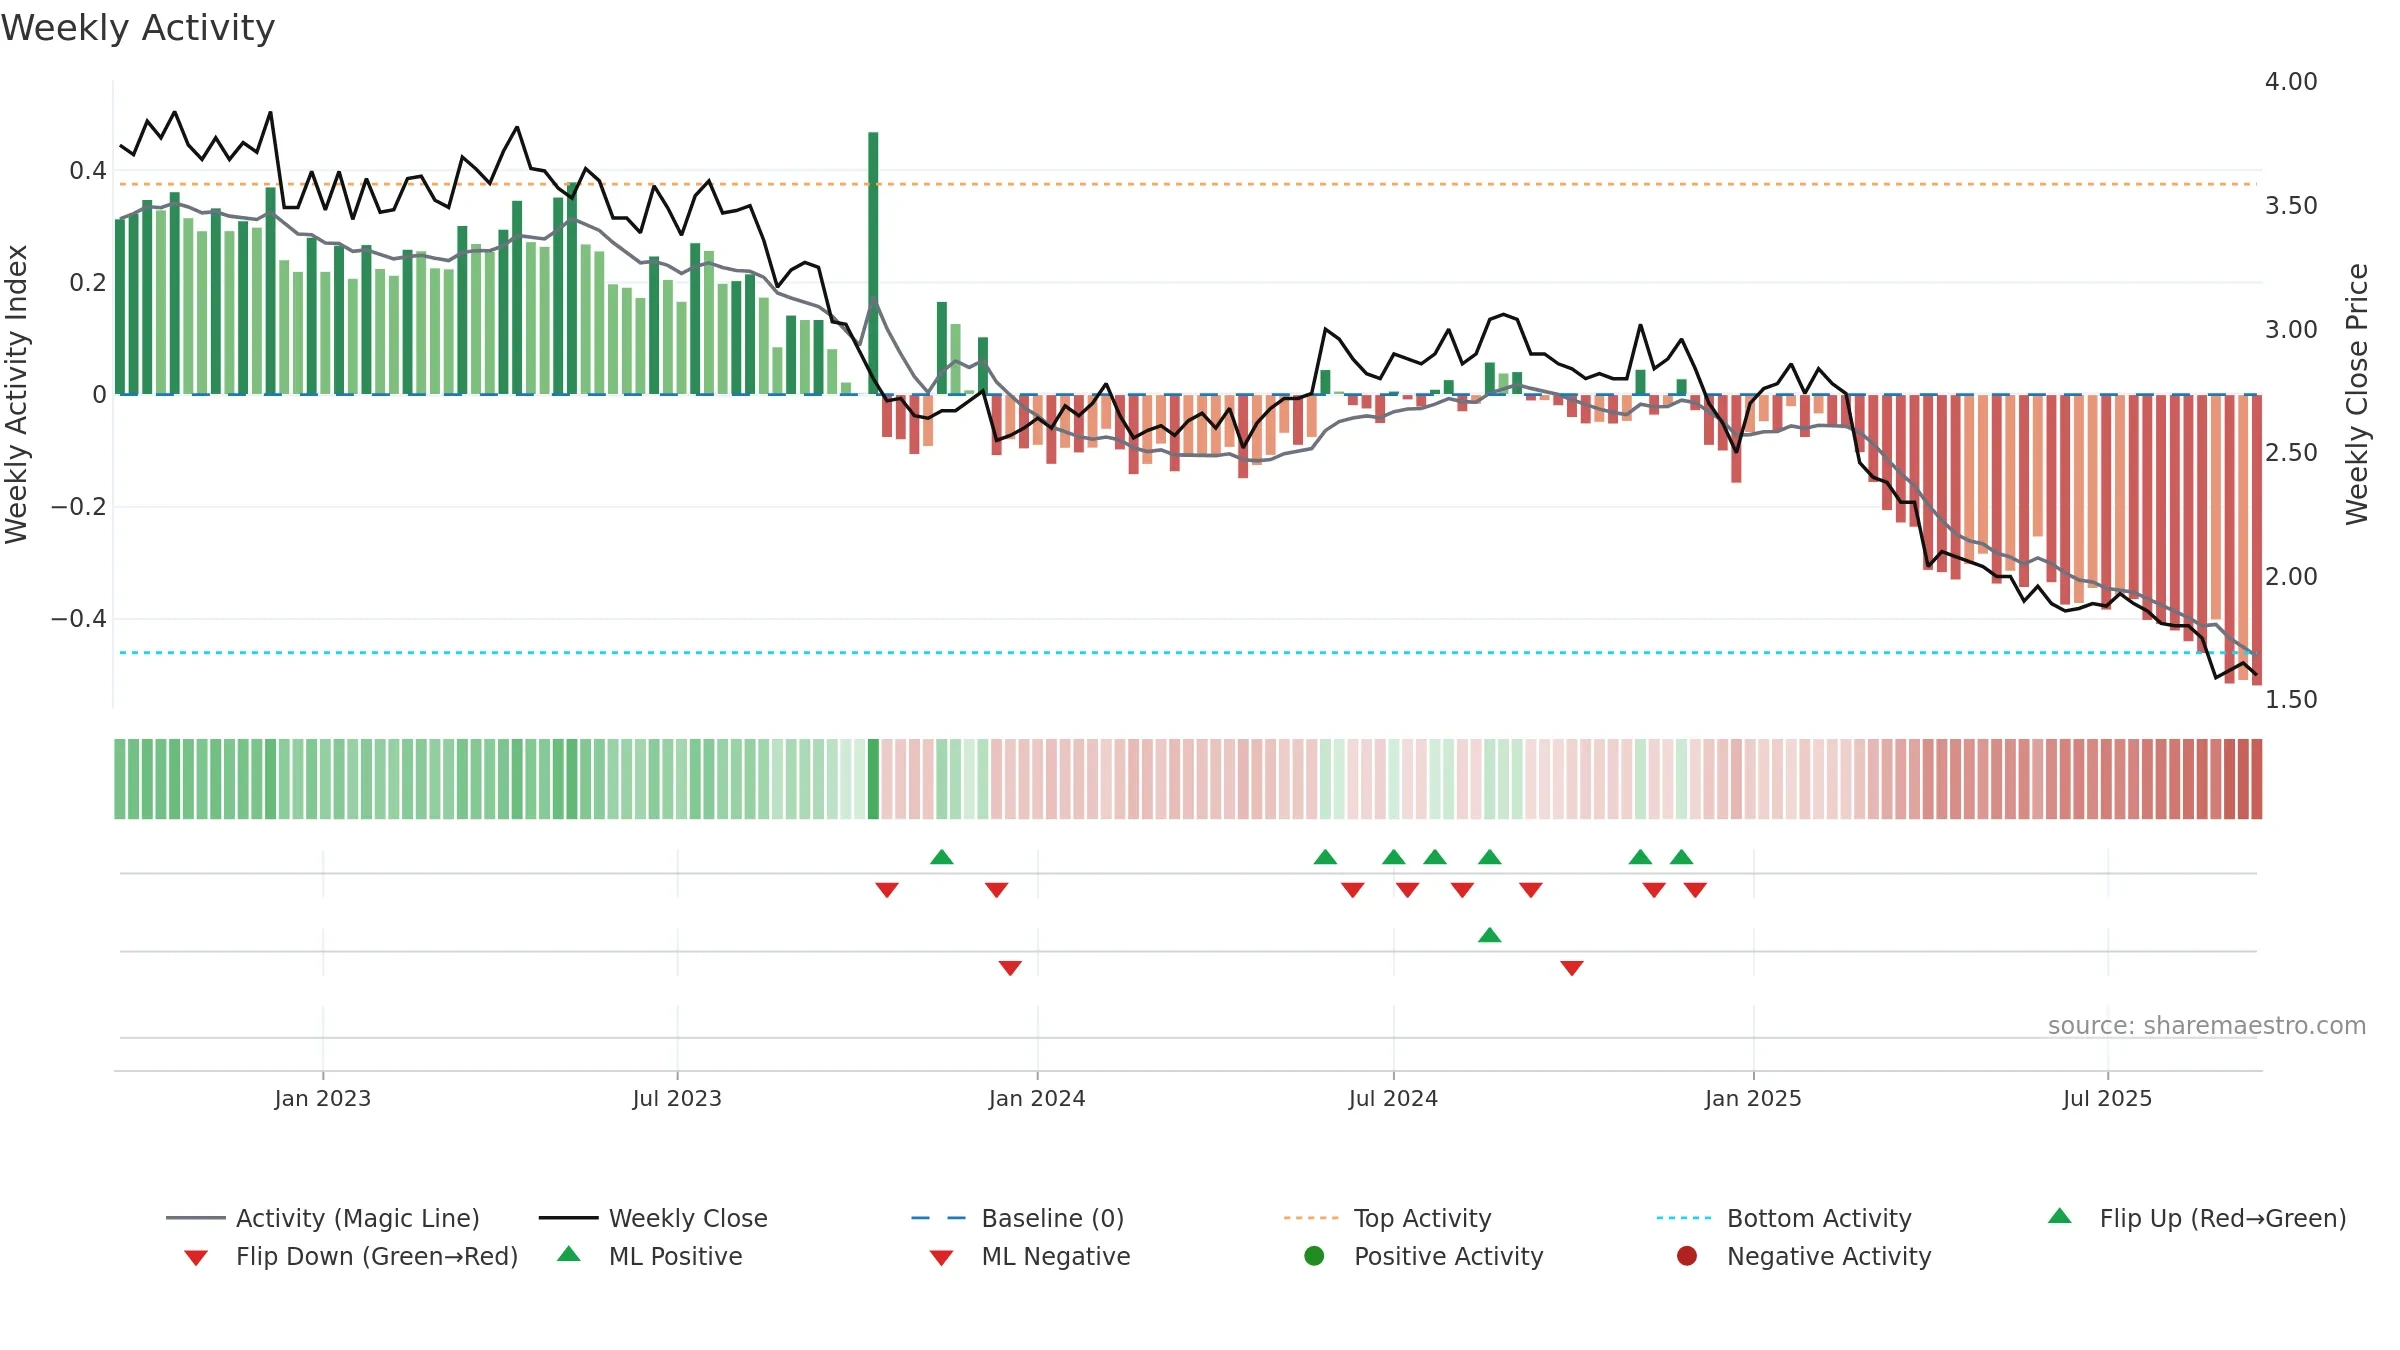2400x1350 pixels.
Task: Click the green ML Positive triangle in legend
Action: click(569, 1254)
